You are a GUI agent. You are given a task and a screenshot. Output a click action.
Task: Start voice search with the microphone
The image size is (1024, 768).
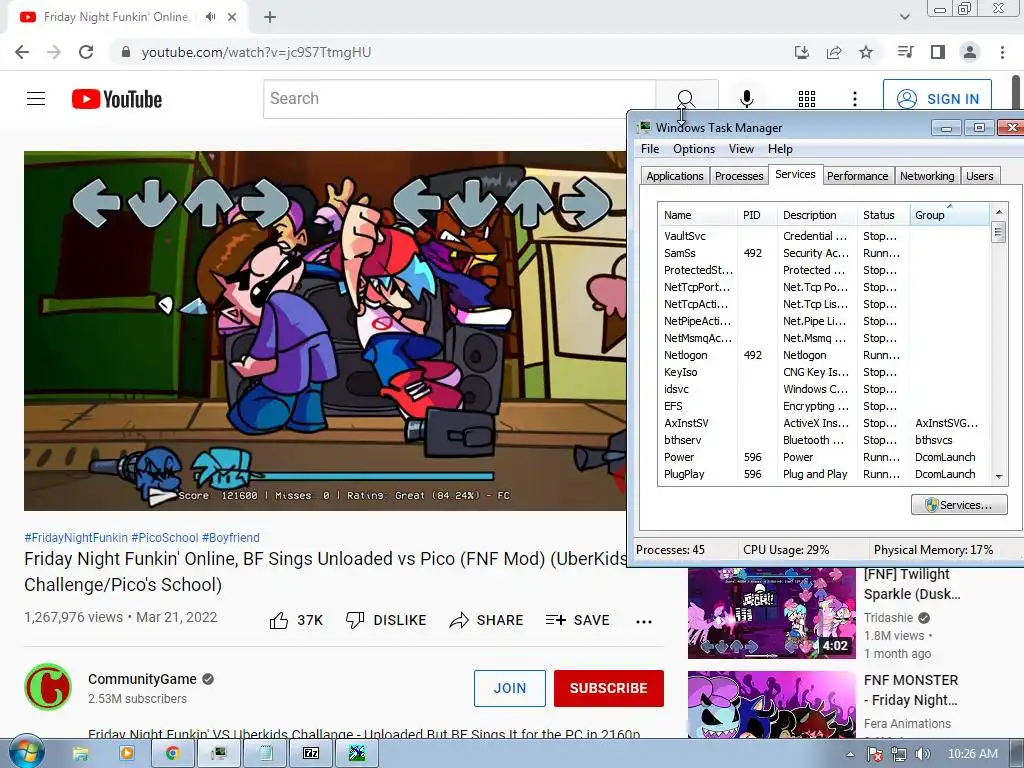click(746, 99)
